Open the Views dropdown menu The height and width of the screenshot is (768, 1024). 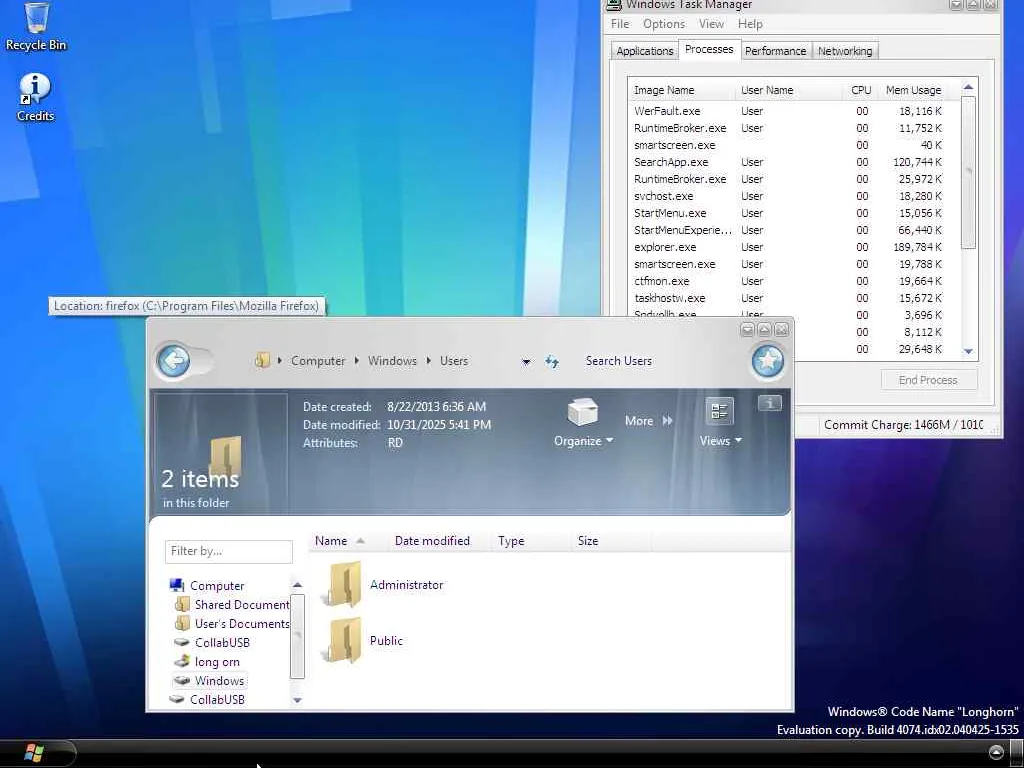point(721,441)
